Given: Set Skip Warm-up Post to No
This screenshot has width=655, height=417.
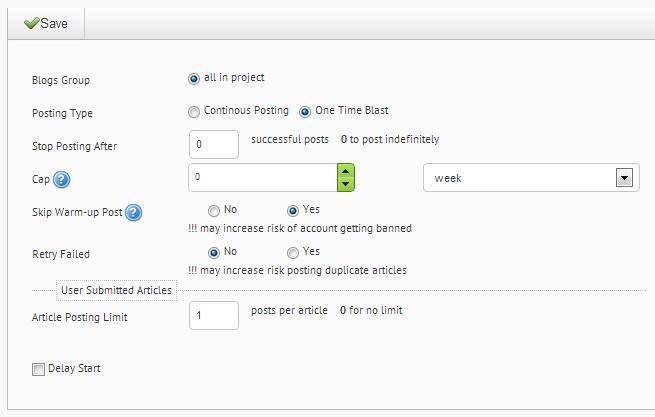Looking at the screenshot, I should pos(214,211).
